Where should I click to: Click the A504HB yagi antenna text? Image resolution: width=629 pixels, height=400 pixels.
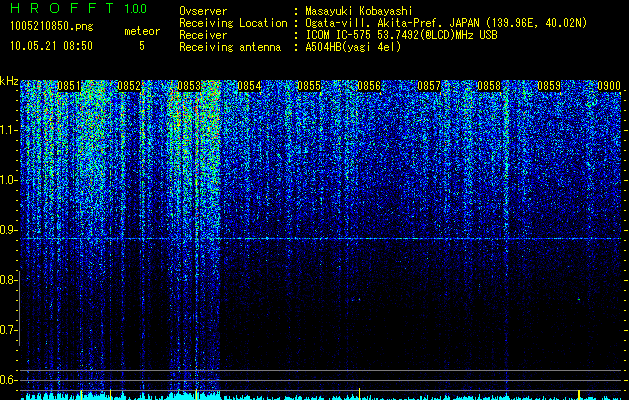[353, 47]
